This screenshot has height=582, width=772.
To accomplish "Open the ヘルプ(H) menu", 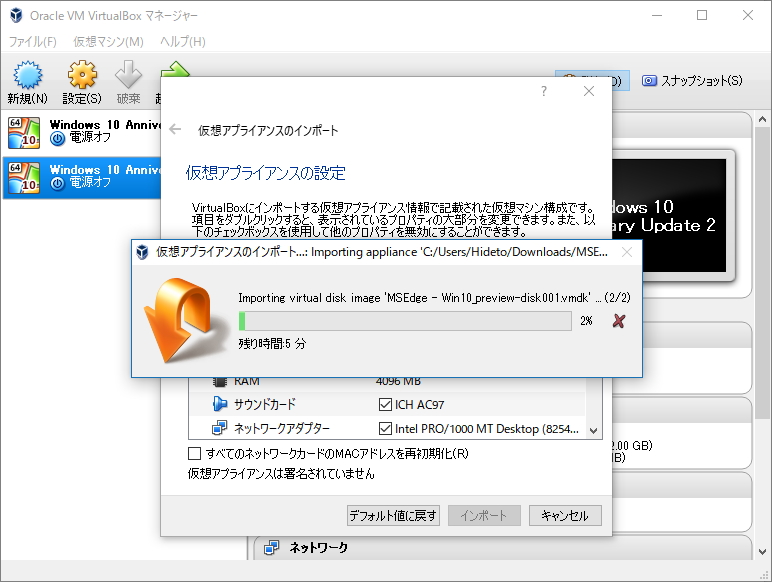I will coord(183,41).
